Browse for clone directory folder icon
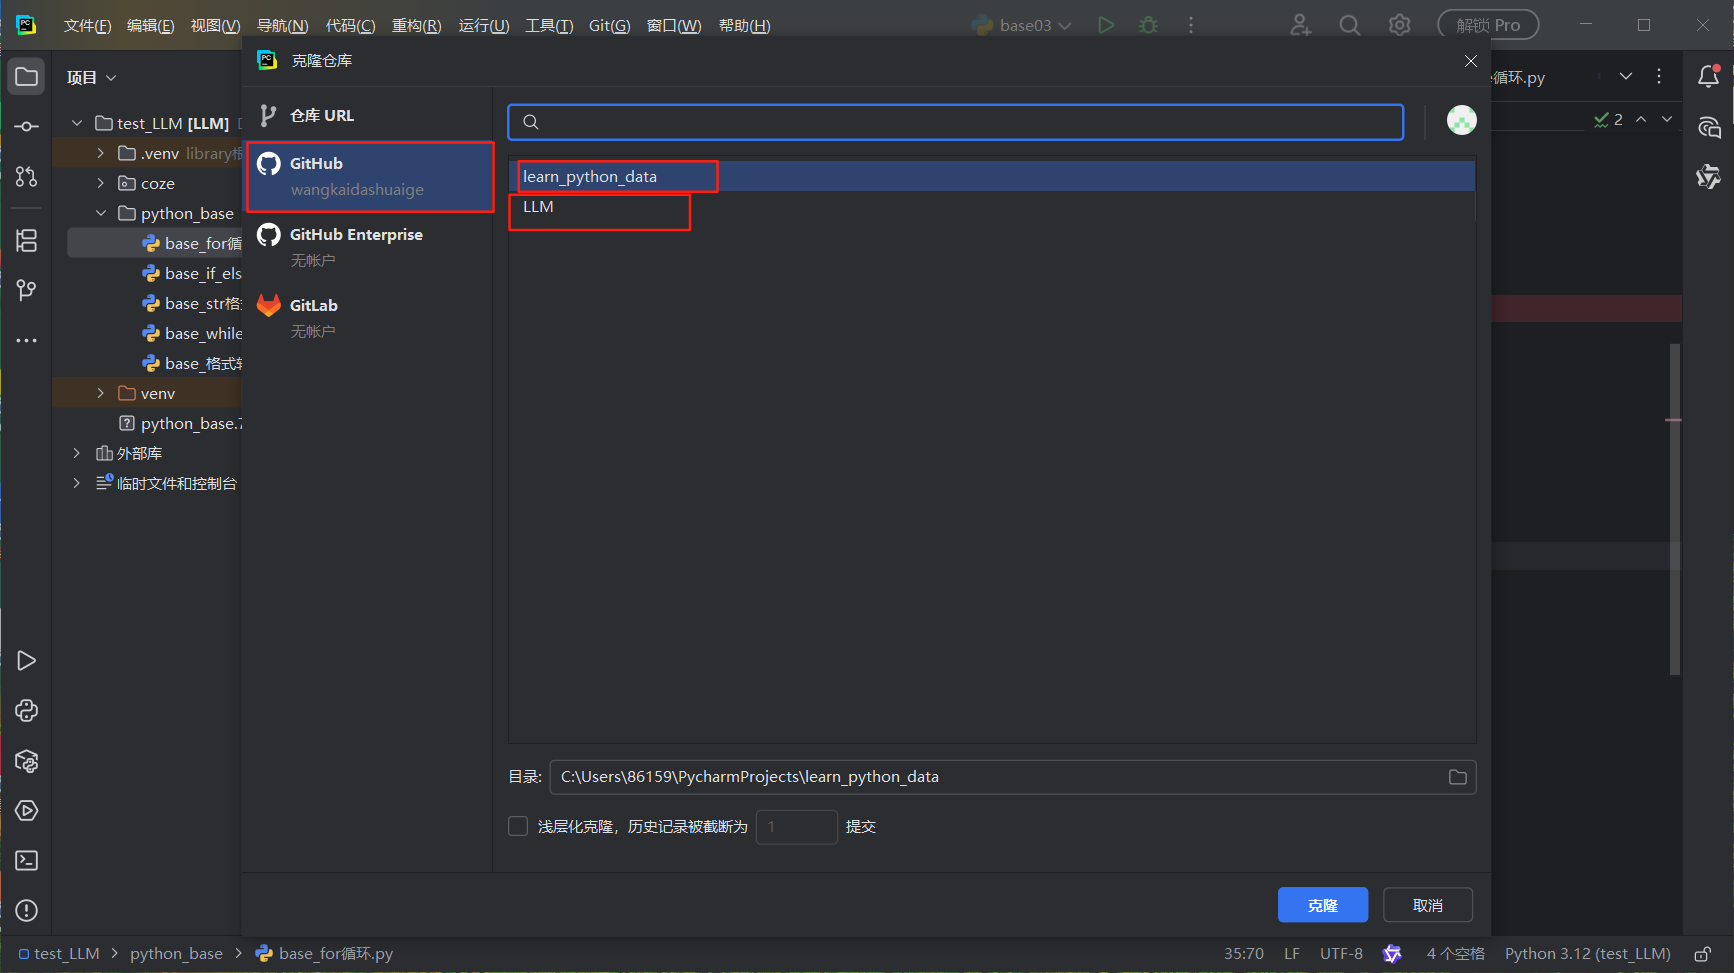This screenshot has width=1734, height=973. coord(1458,777)
